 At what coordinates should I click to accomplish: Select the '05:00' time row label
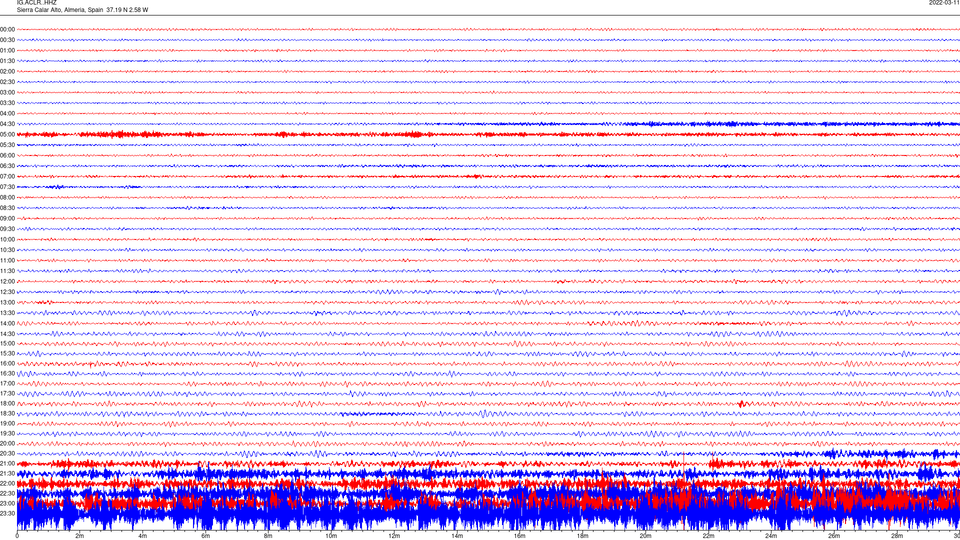pyautogui.click(x=7, y=134)
